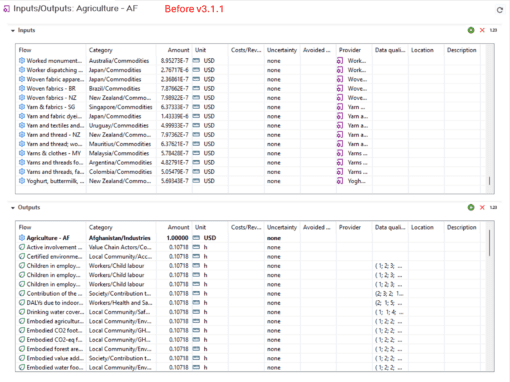Click provider icon for Yoghurt row
Screen dimensions: 510x382
click(x=340, y=181)
